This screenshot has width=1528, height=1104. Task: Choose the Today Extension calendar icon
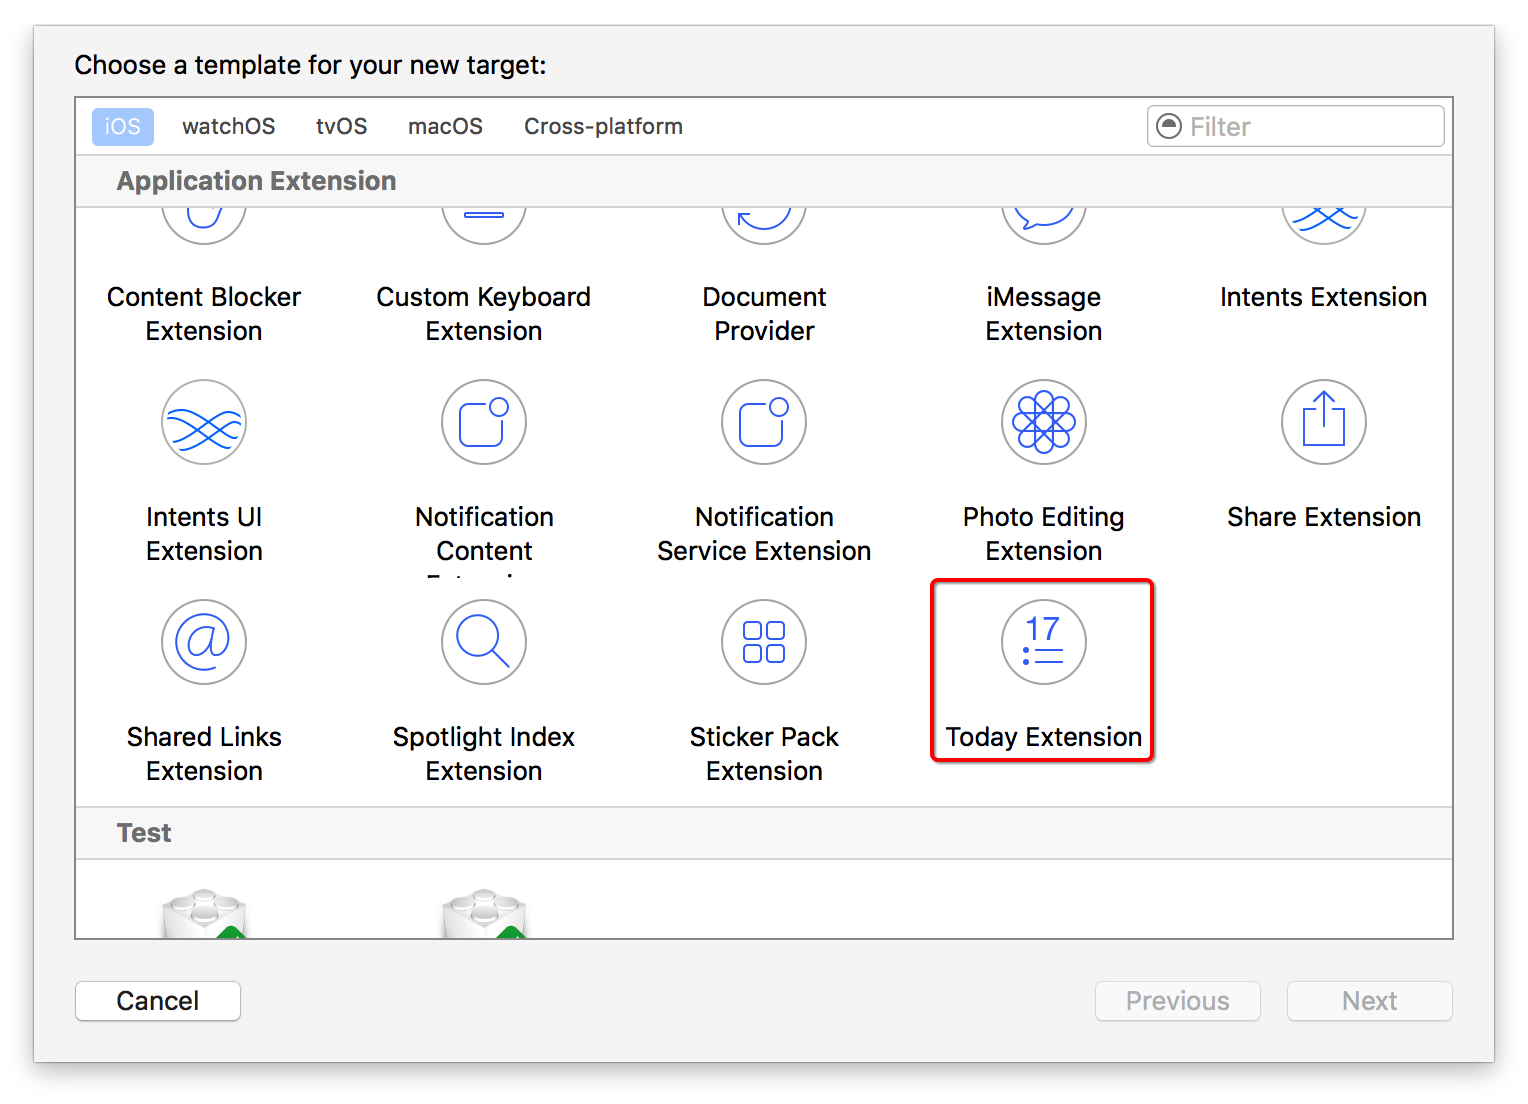1044,642
